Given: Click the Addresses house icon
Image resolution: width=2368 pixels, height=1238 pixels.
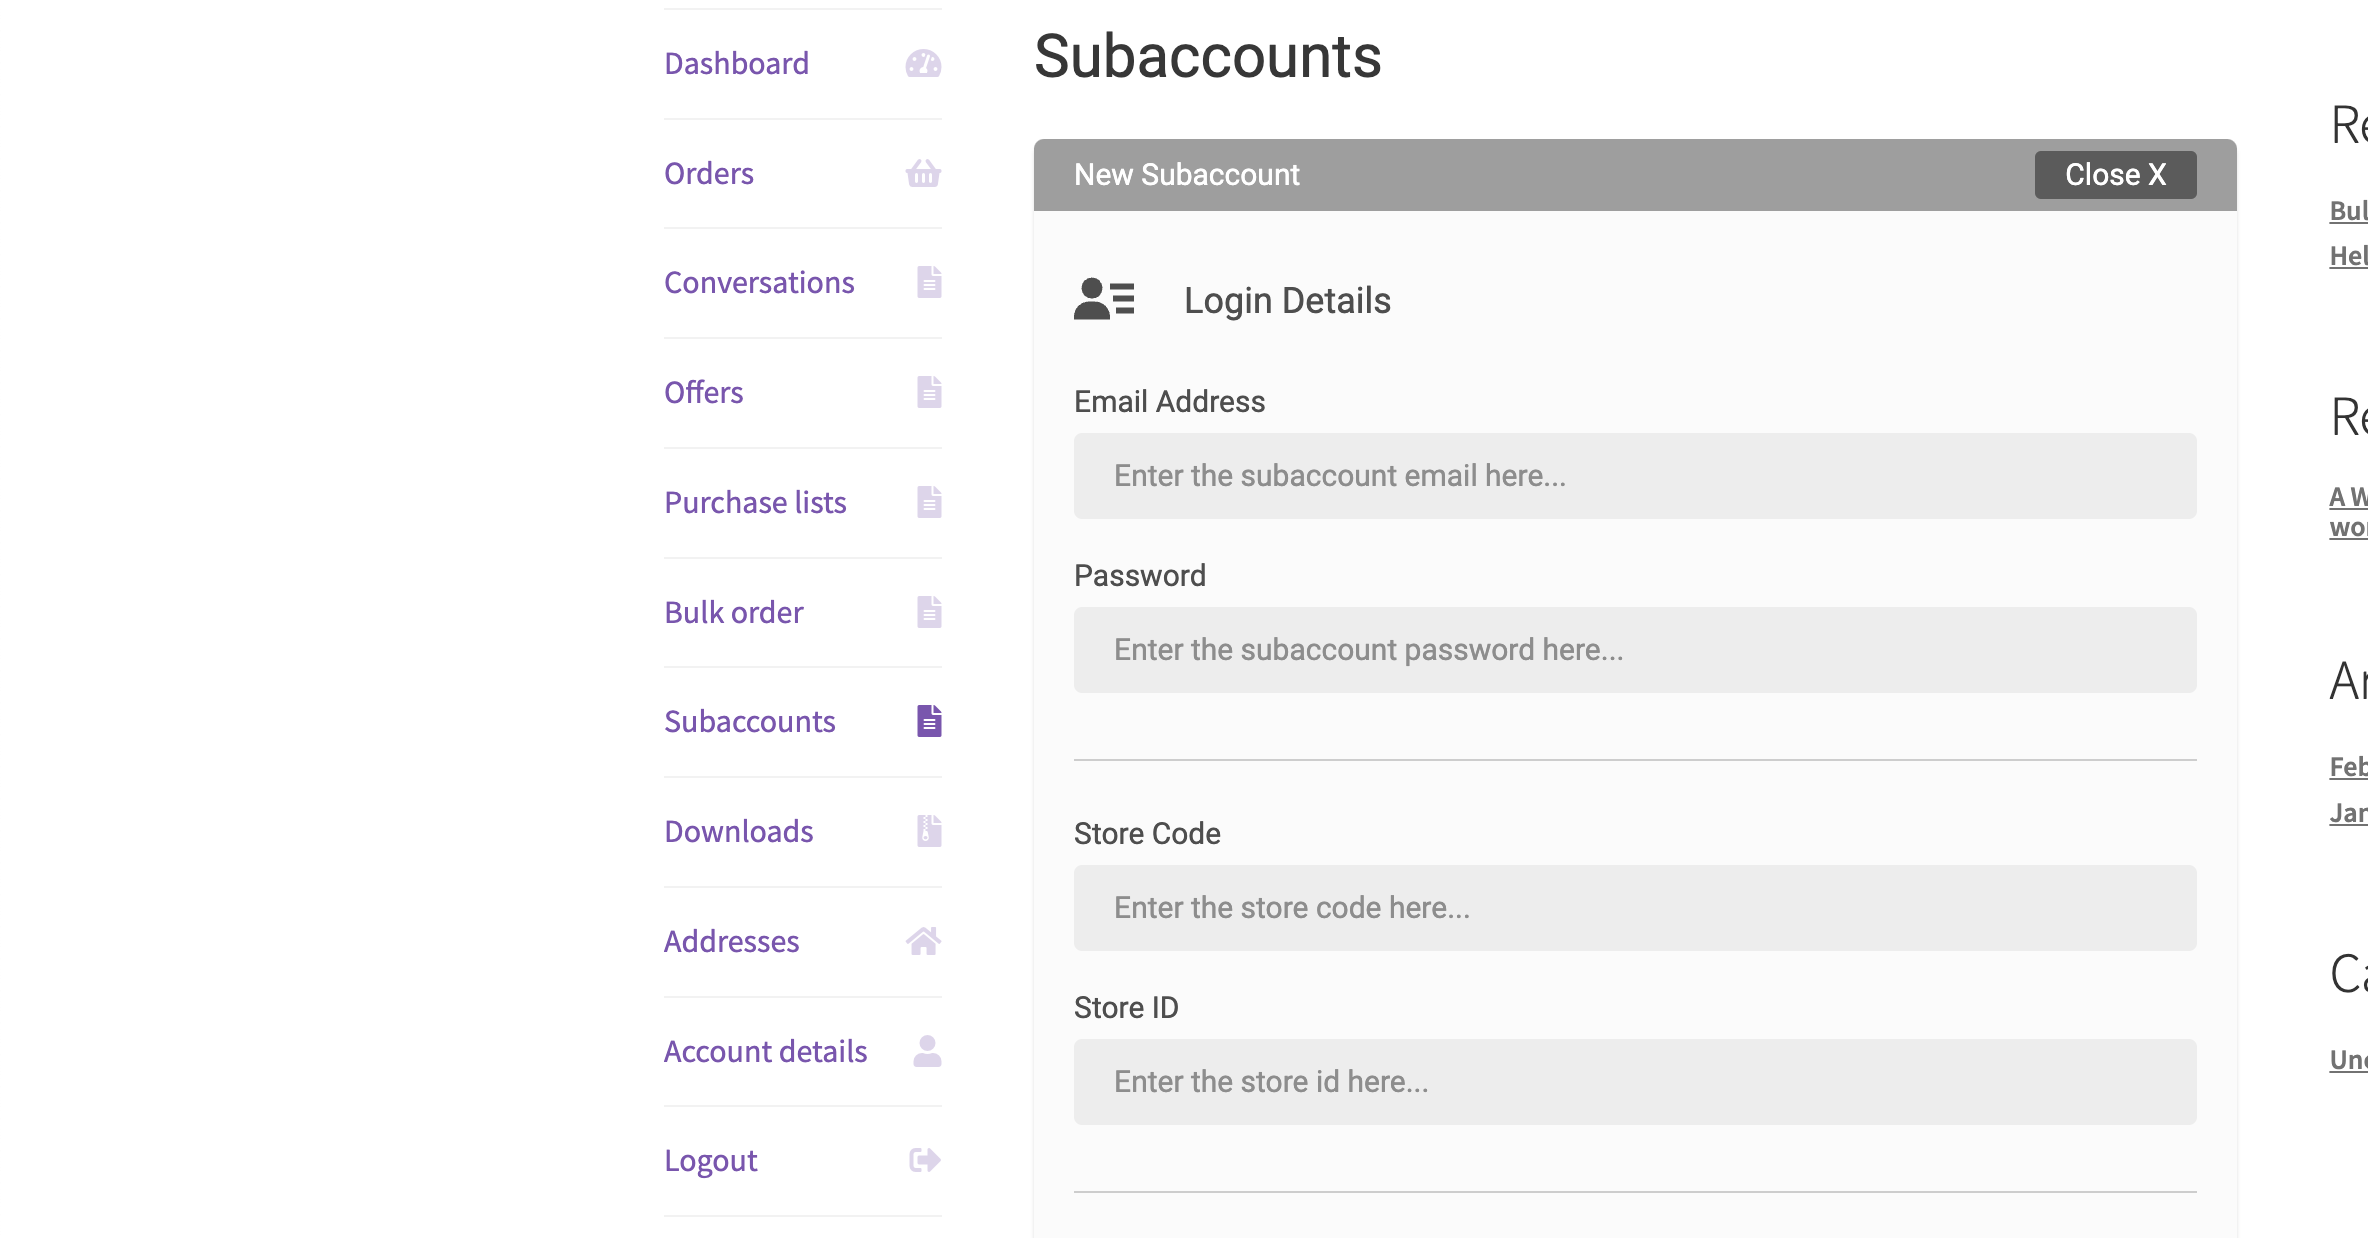Looking at the screenshot, I should click(923, 941).
